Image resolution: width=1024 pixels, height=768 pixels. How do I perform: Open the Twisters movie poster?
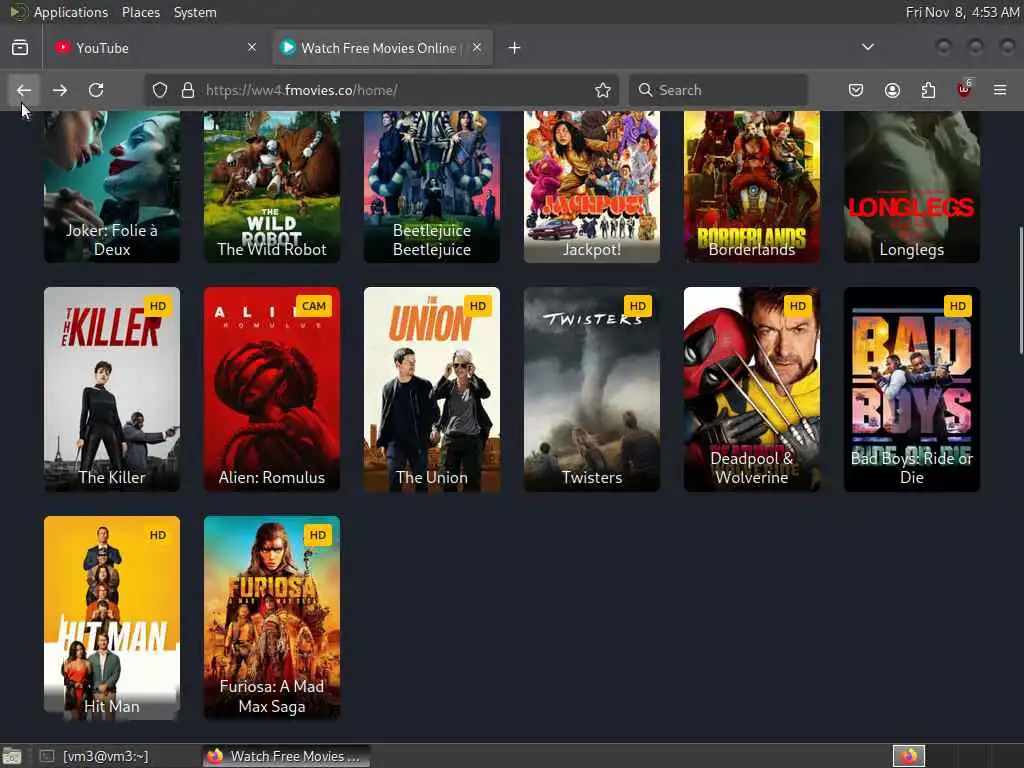point(592,389)
